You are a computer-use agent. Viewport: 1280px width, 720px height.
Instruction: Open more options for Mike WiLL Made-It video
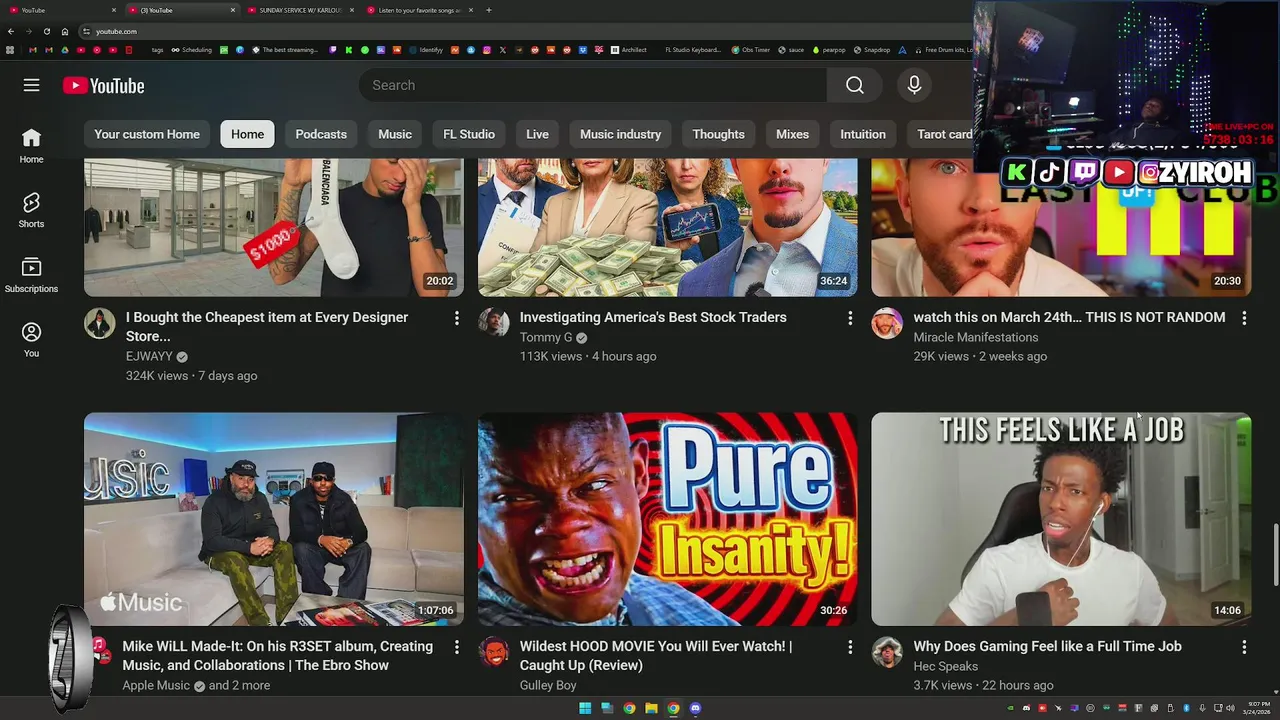pos(457,647)
